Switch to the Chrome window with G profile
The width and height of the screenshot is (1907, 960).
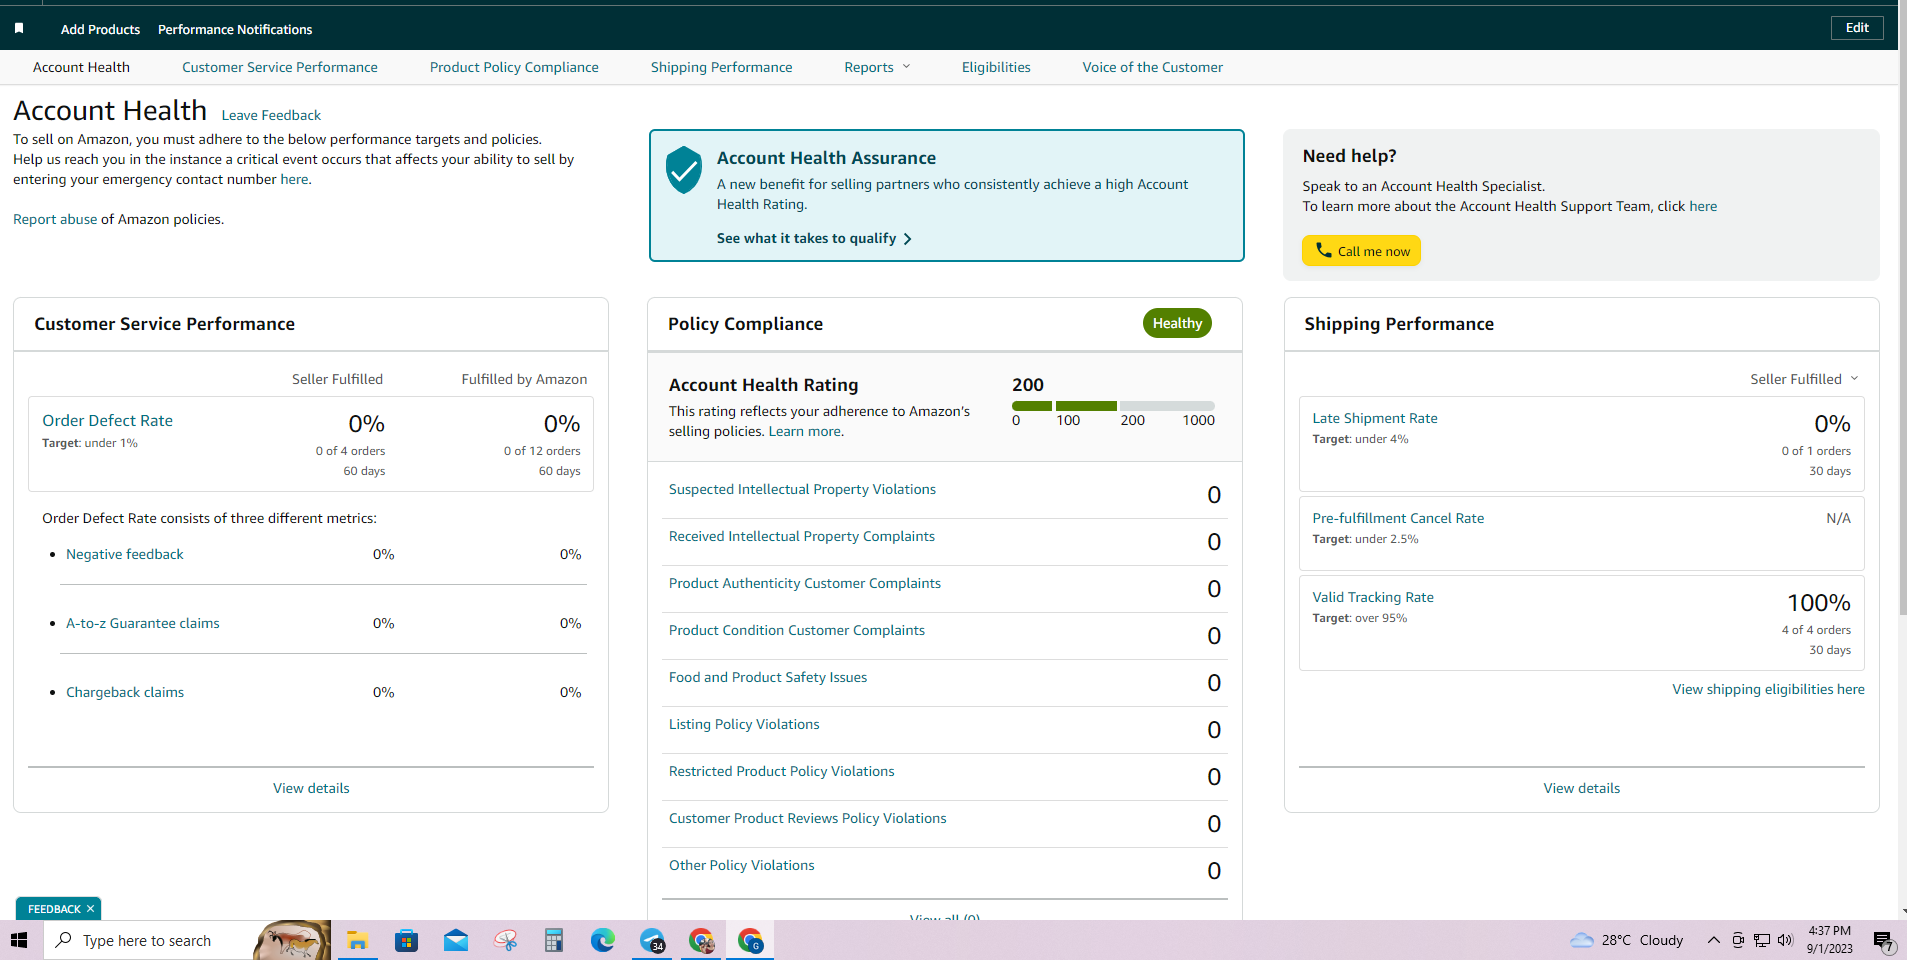tap(750, 940)
